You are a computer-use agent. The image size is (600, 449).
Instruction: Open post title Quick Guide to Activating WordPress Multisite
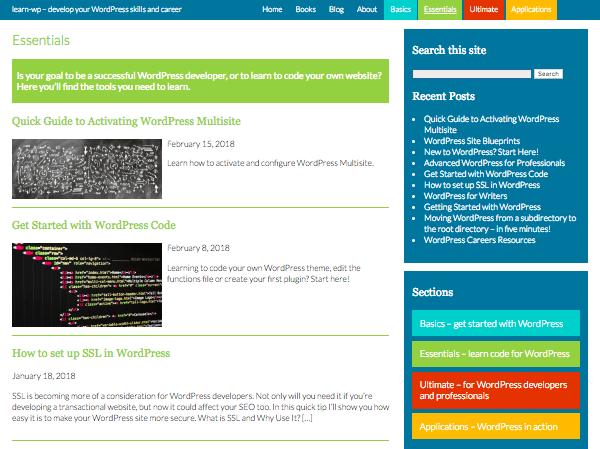click(x=126, y=121)
